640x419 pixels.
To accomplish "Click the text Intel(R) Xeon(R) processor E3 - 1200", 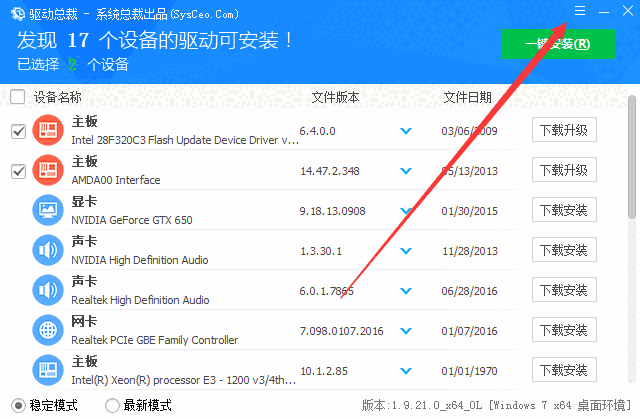I will [184, 380].
